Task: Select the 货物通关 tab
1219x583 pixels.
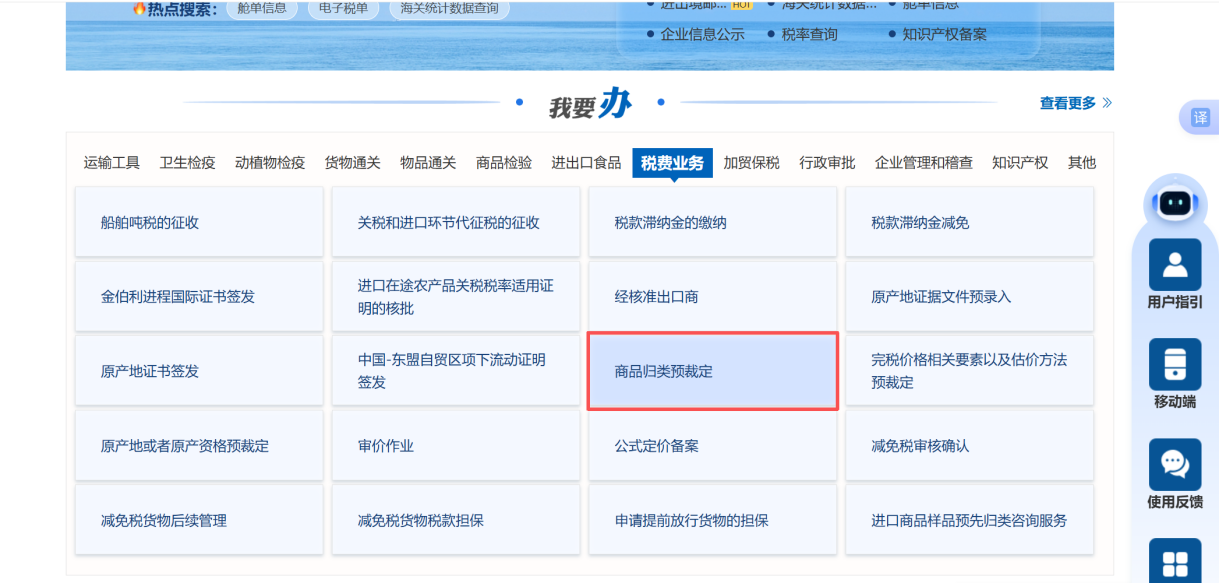Action: click(x=352, y=163)
